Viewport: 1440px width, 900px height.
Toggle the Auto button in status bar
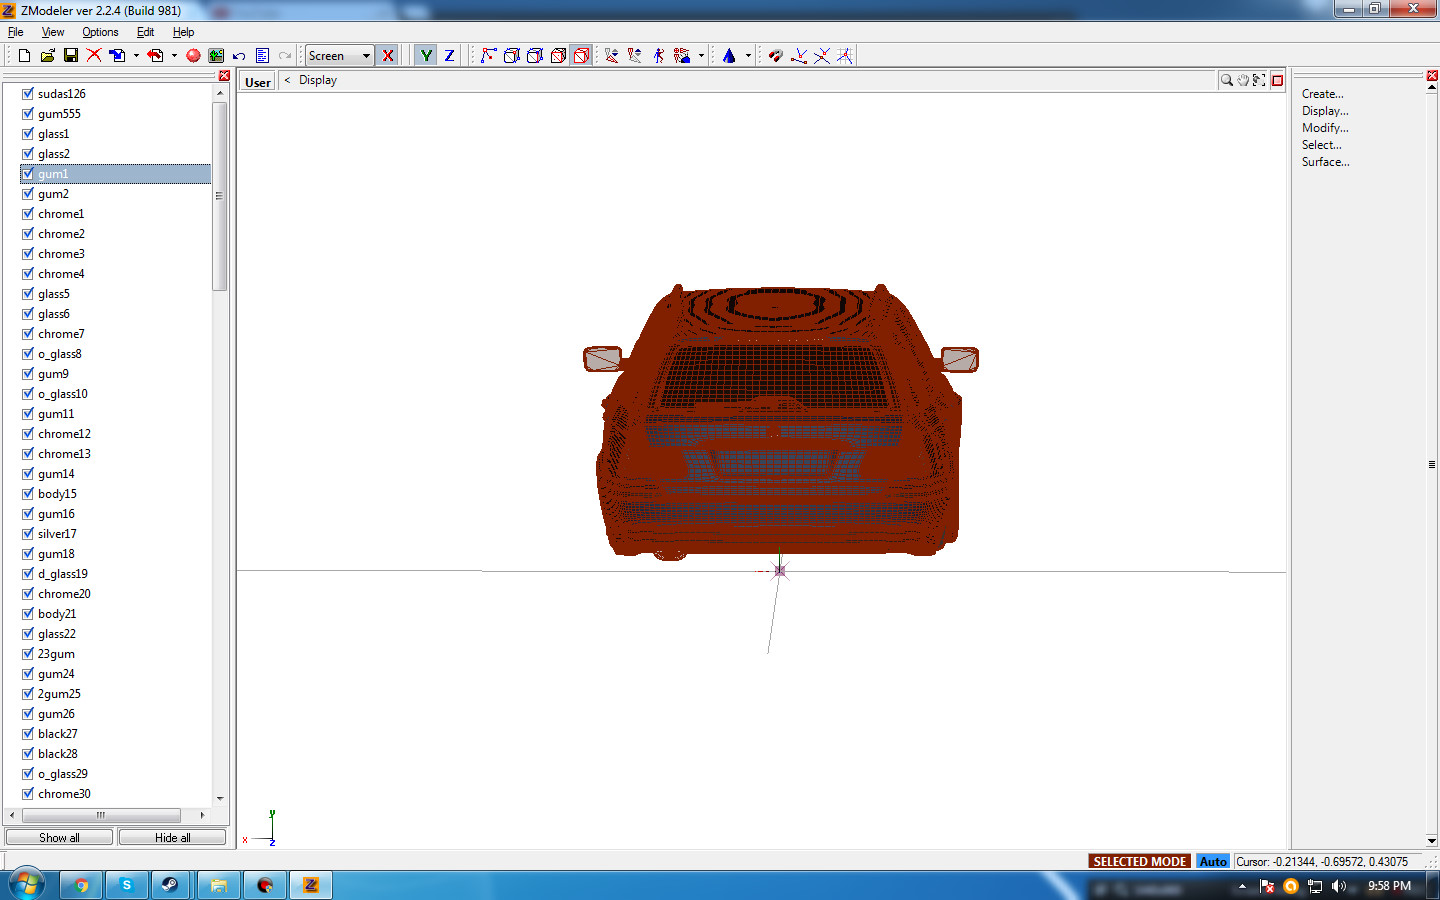1213,861
